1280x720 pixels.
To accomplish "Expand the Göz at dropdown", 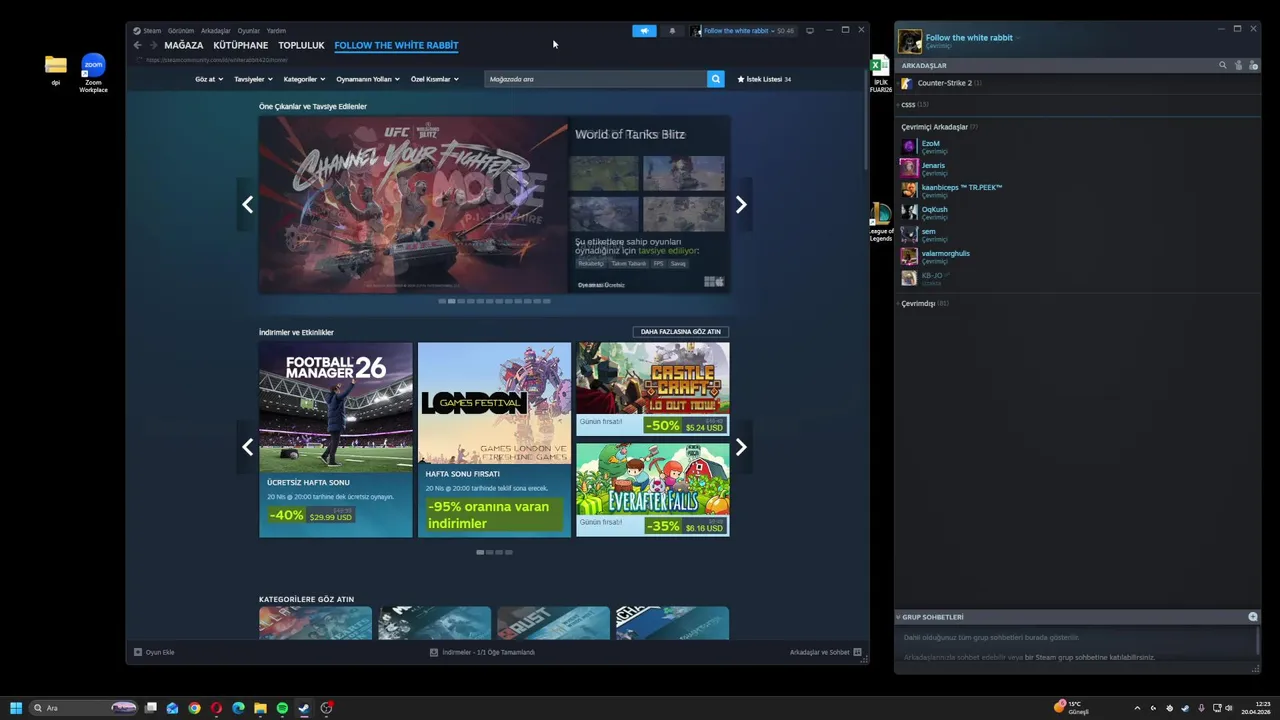I will click(208, 79).
